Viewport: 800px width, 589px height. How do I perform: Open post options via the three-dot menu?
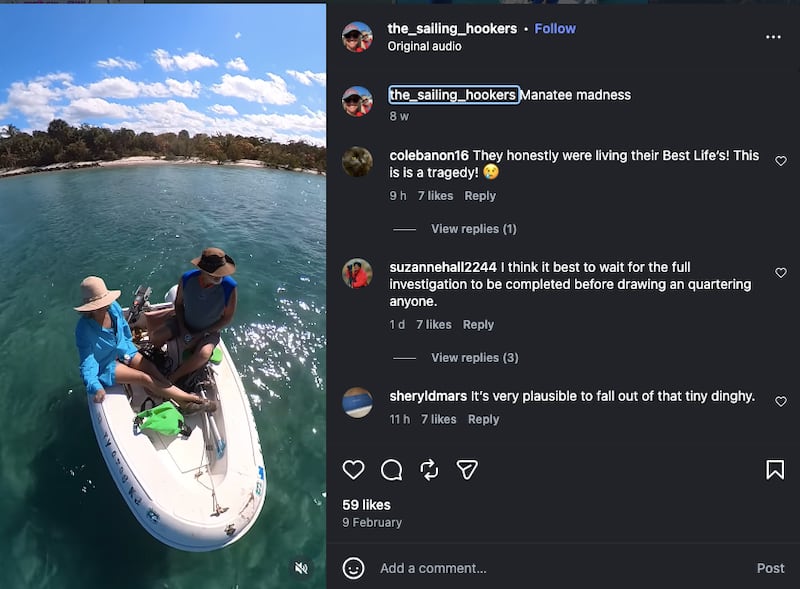(772, 36)
